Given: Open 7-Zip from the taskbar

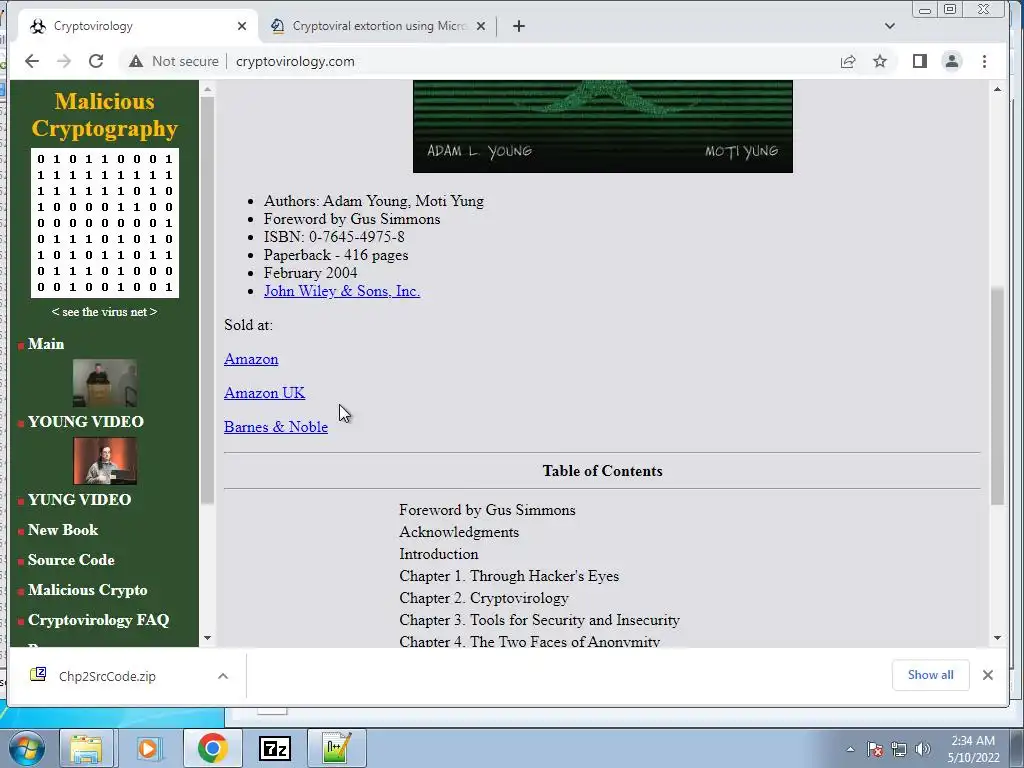Looking at the screenshot, I should 275,748.
